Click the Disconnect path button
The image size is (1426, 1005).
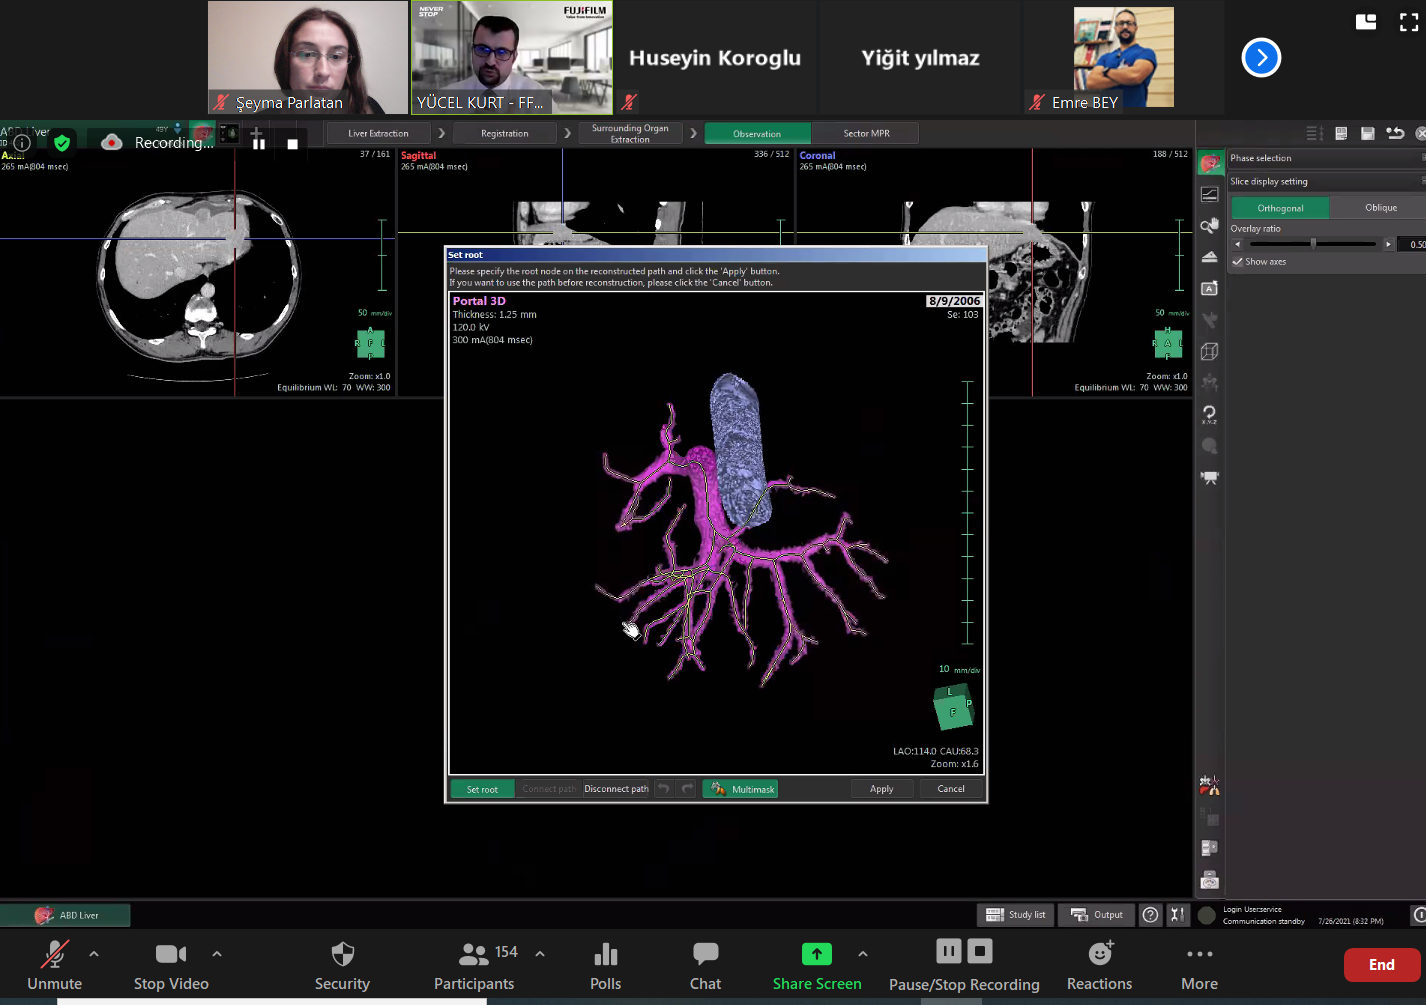tap(616, 789)
